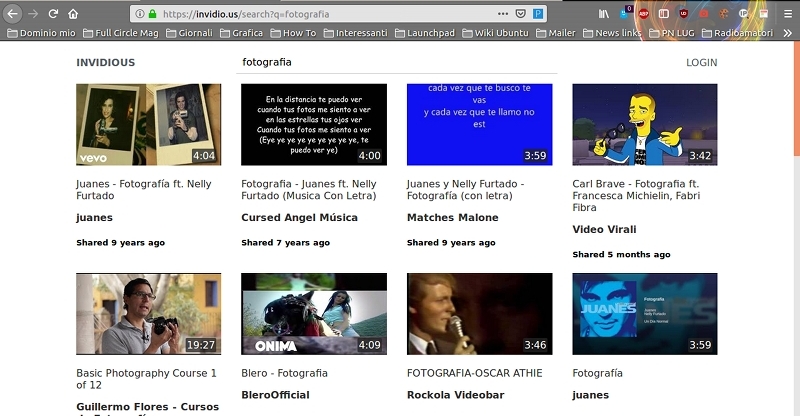This screenshot has height=416, width=800.
Task: Open News links bookmark folder
Action: (612, 33)
